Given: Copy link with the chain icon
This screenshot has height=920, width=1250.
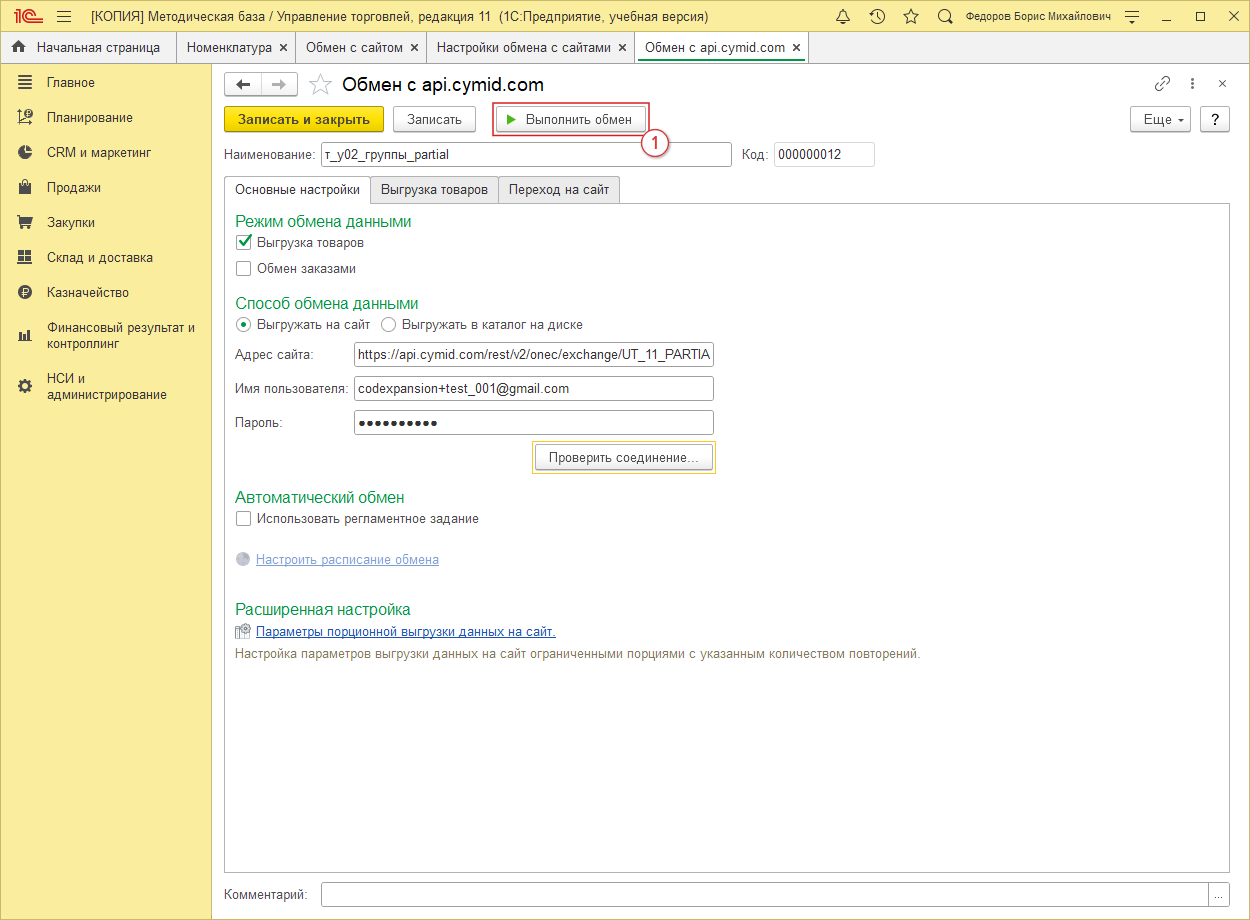Looking at the screenshot, I should (x=1162, y=84).
